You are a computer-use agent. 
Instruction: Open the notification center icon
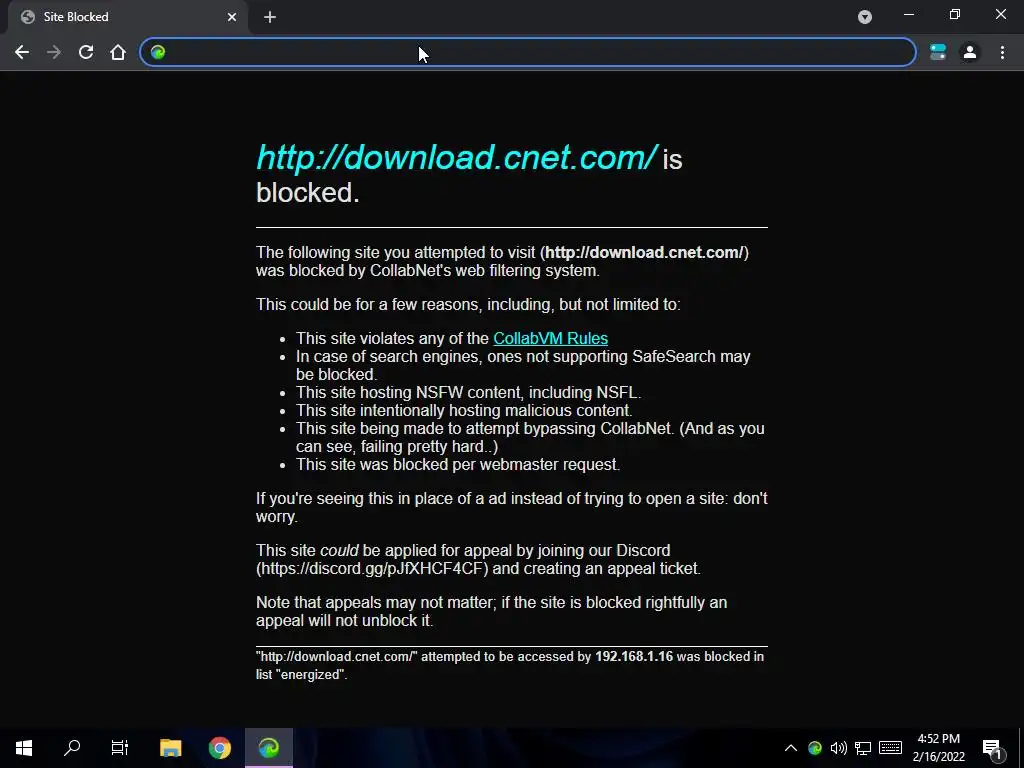tap(992, 749)
